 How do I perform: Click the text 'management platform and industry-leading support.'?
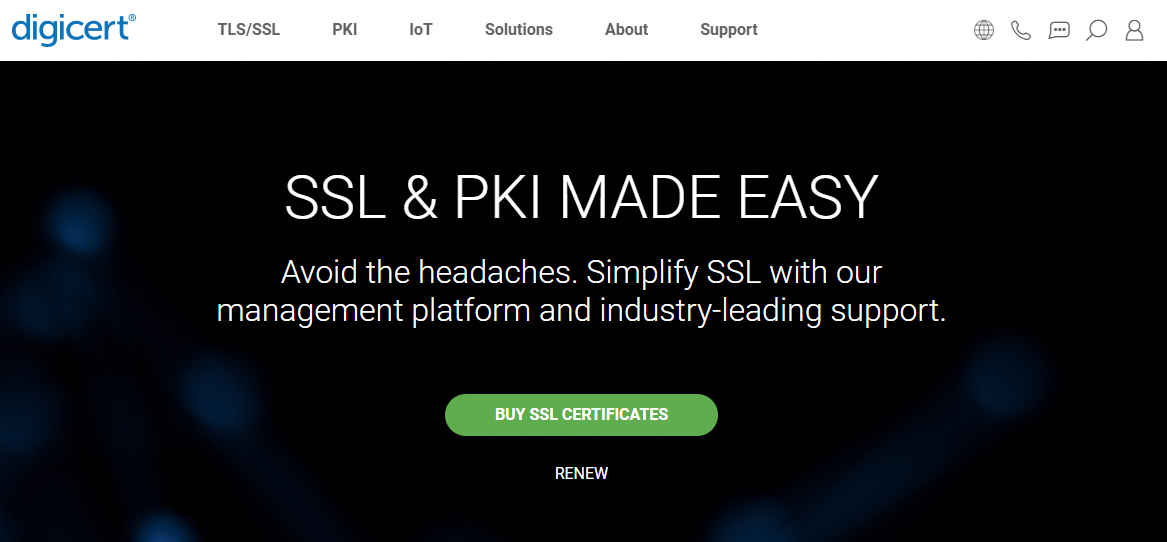coord(581,310)
